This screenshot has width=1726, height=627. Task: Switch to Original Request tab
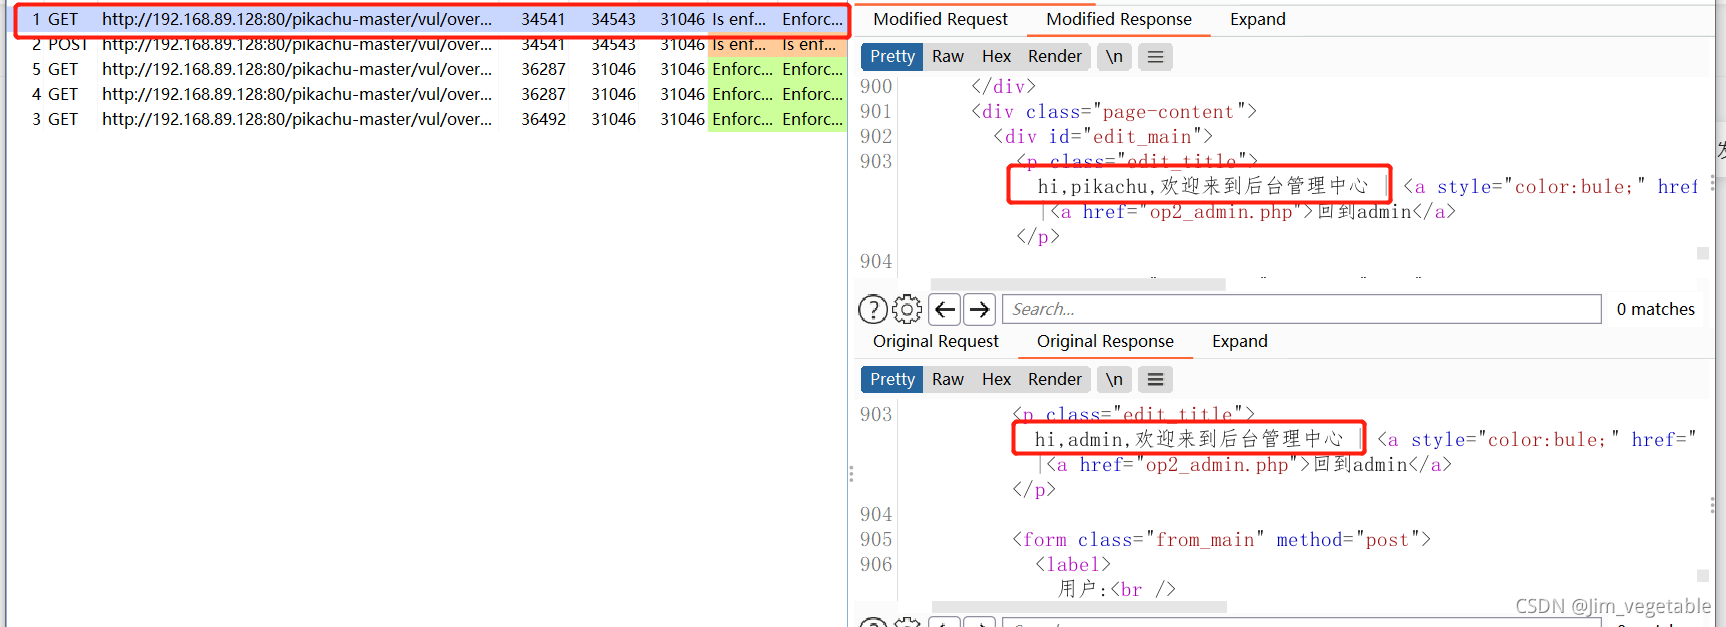(936, 341)
